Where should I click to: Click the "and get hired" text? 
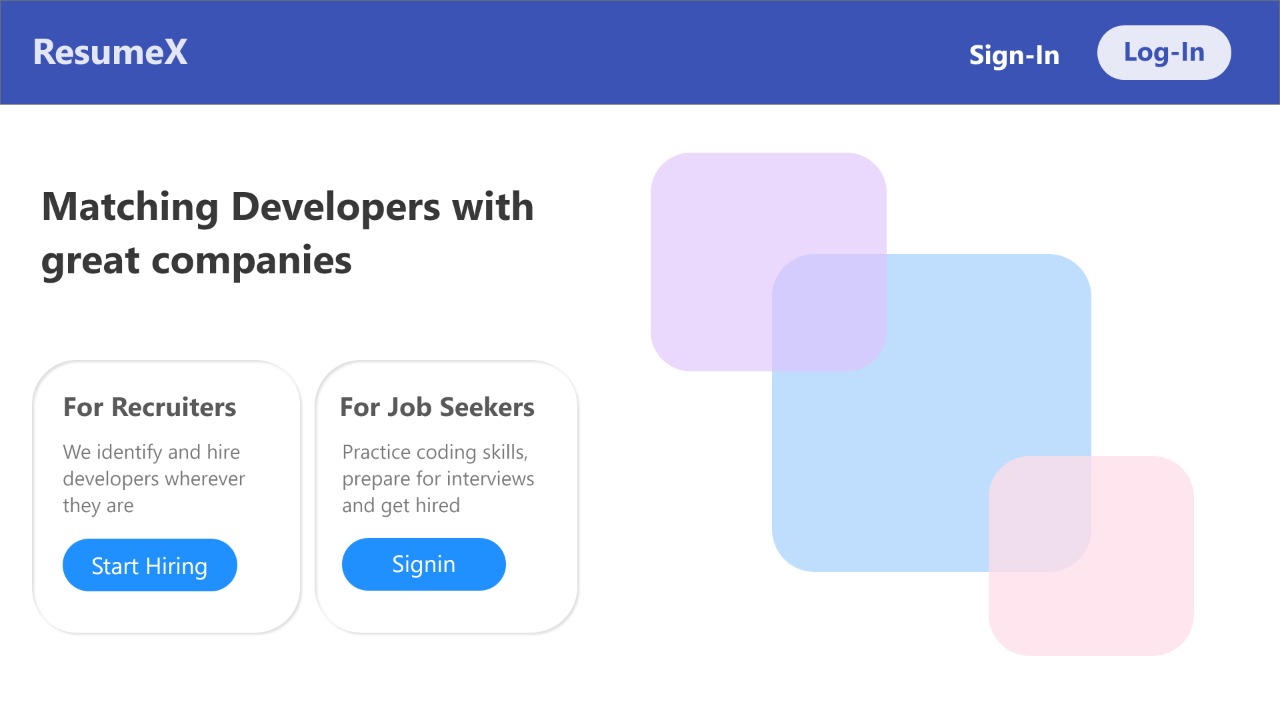[401, 506]
